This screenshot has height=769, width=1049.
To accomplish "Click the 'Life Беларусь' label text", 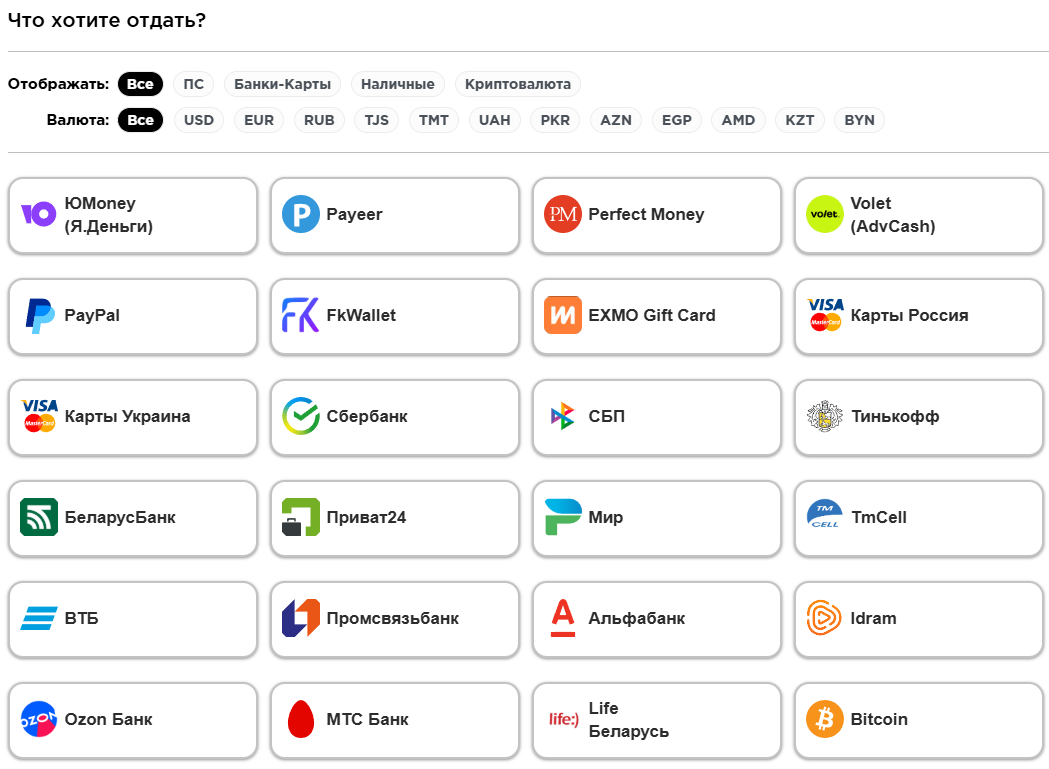I will point(628,719).
